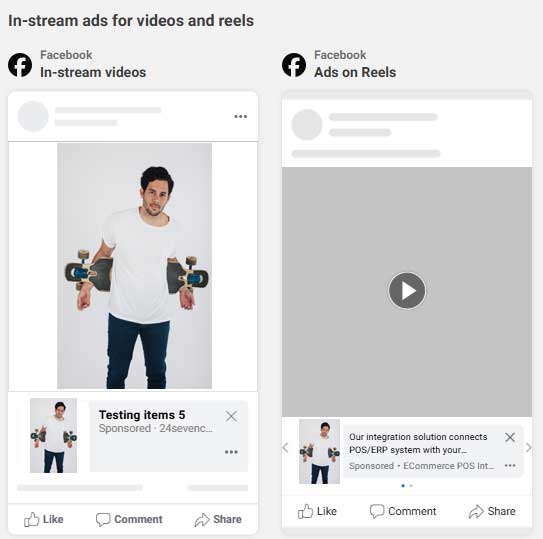Screen dimensions: 543x539
Task: Click 'Sponsored · 24sevenc...' text
Action: pos(156,428)
